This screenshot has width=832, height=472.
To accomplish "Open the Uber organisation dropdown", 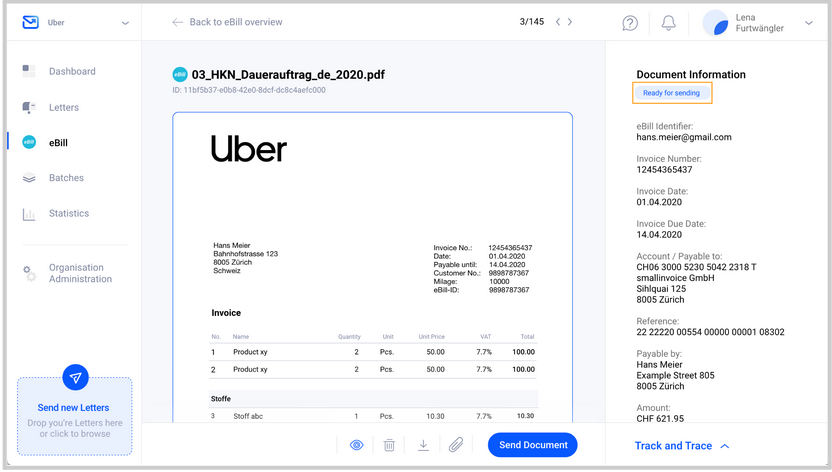I will pyautogui.click(x=125, y=23).
